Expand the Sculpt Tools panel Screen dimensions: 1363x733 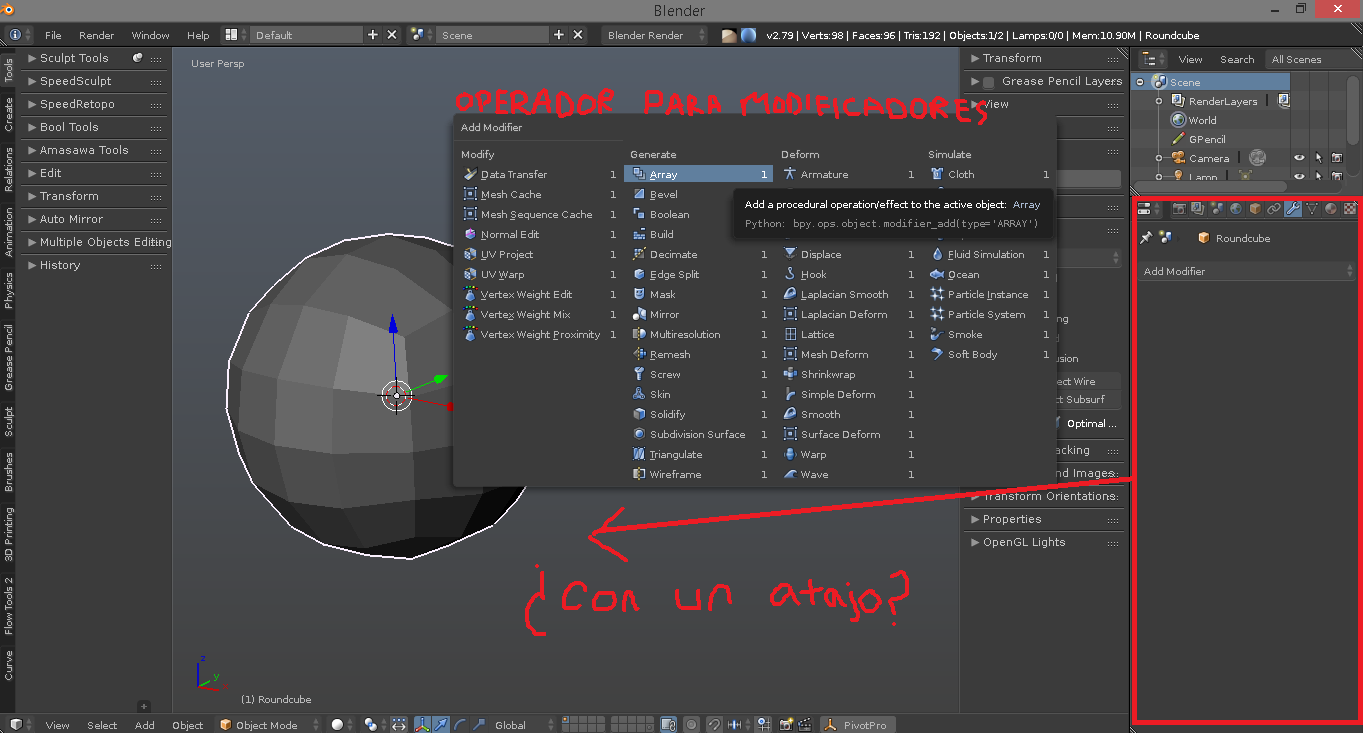(x=74, y=58)
